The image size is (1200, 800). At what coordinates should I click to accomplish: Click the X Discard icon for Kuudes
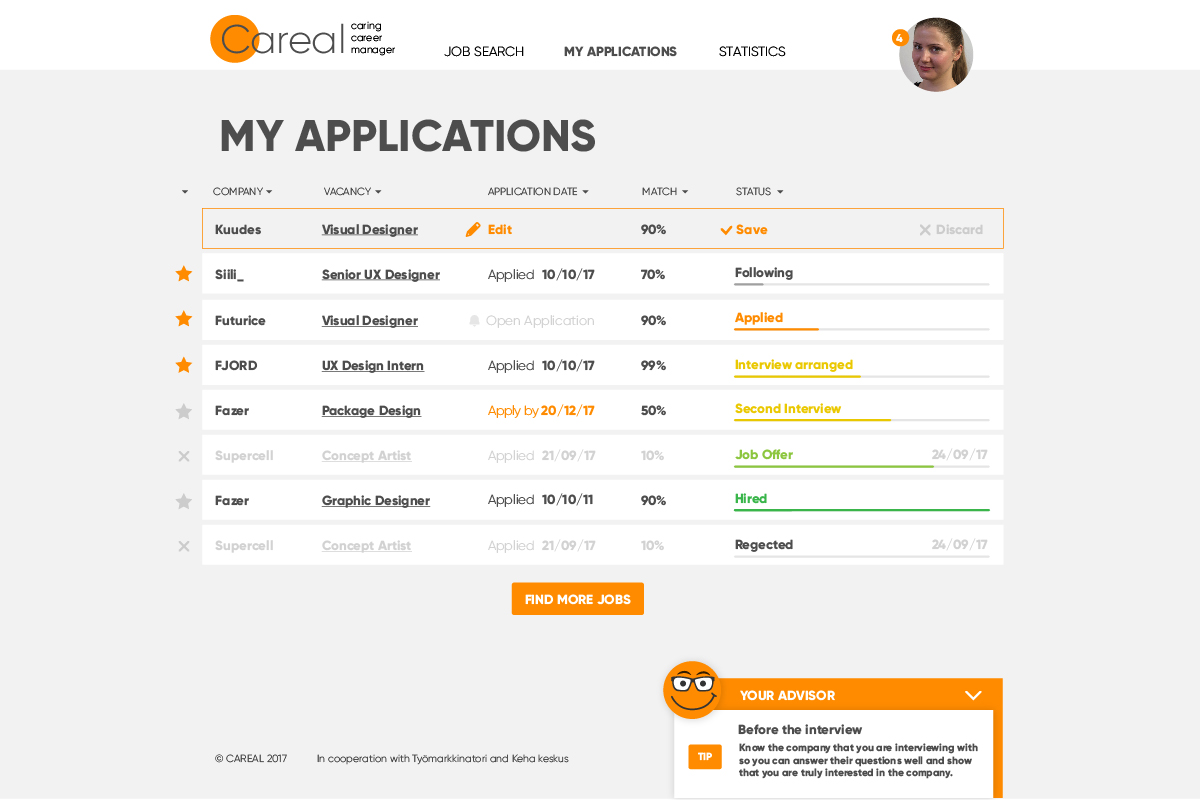point(925,230)
